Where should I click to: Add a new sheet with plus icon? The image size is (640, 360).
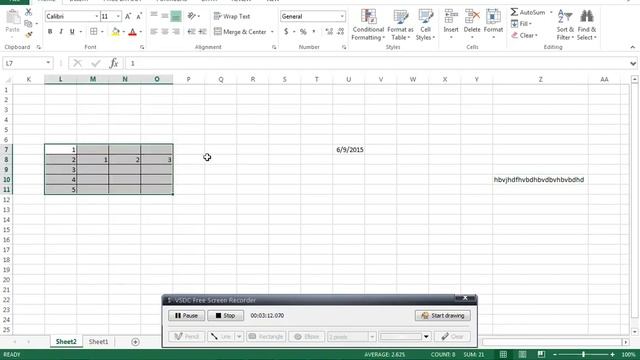(135, 342)
